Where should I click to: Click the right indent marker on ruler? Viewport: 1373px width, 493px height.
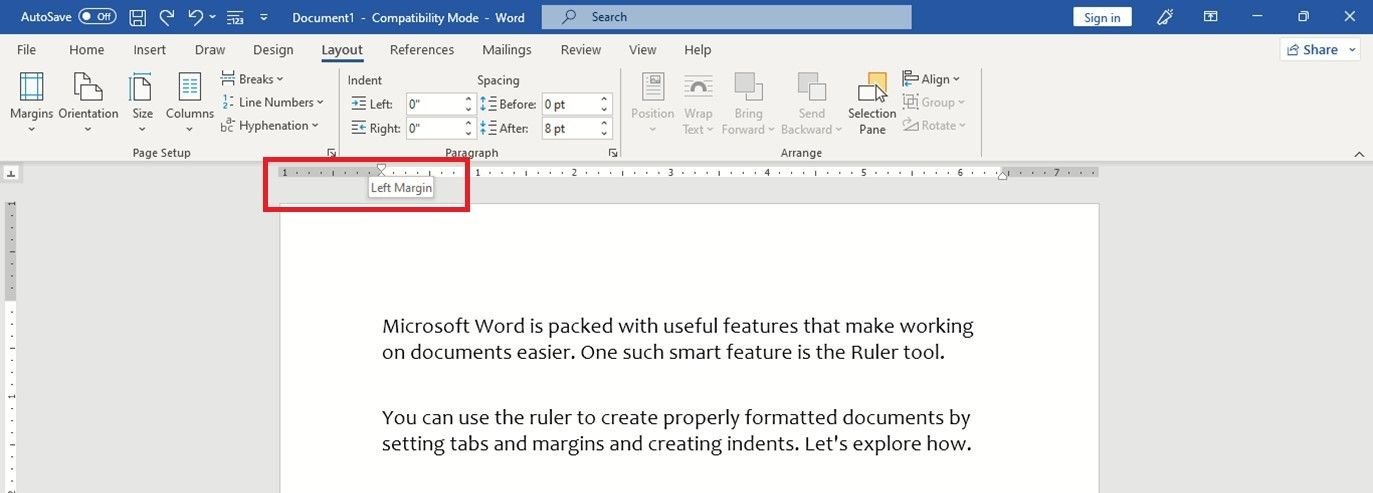(1002, 176)
